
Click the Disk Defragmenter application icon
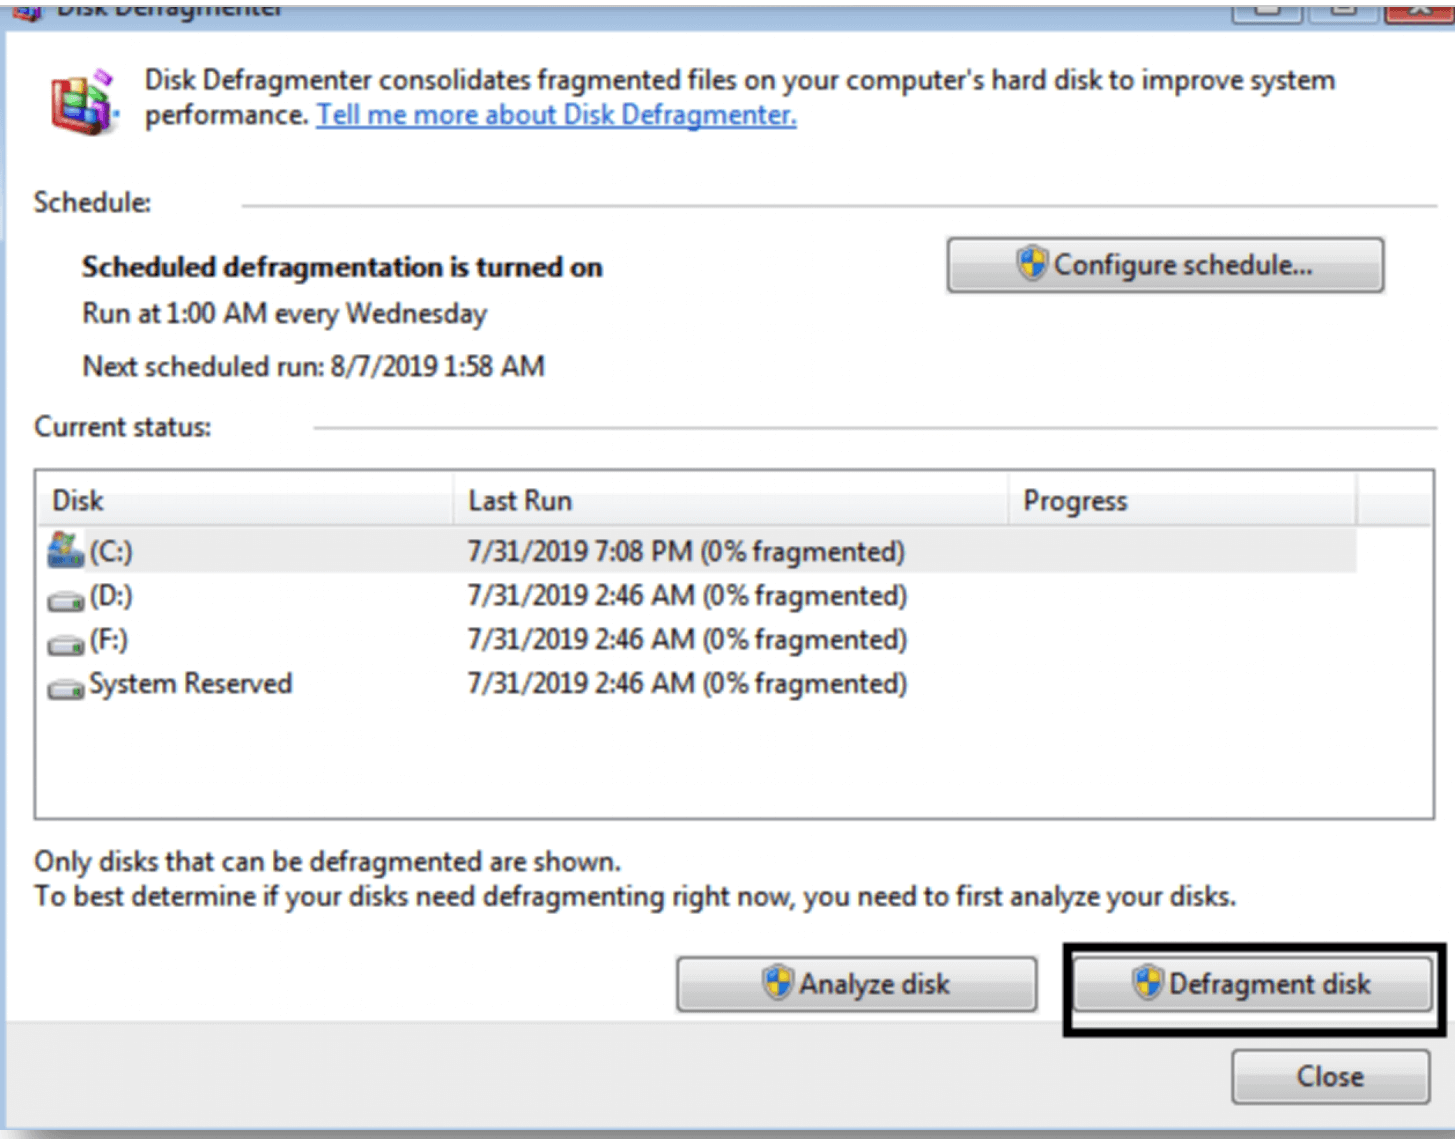point(80,97)
